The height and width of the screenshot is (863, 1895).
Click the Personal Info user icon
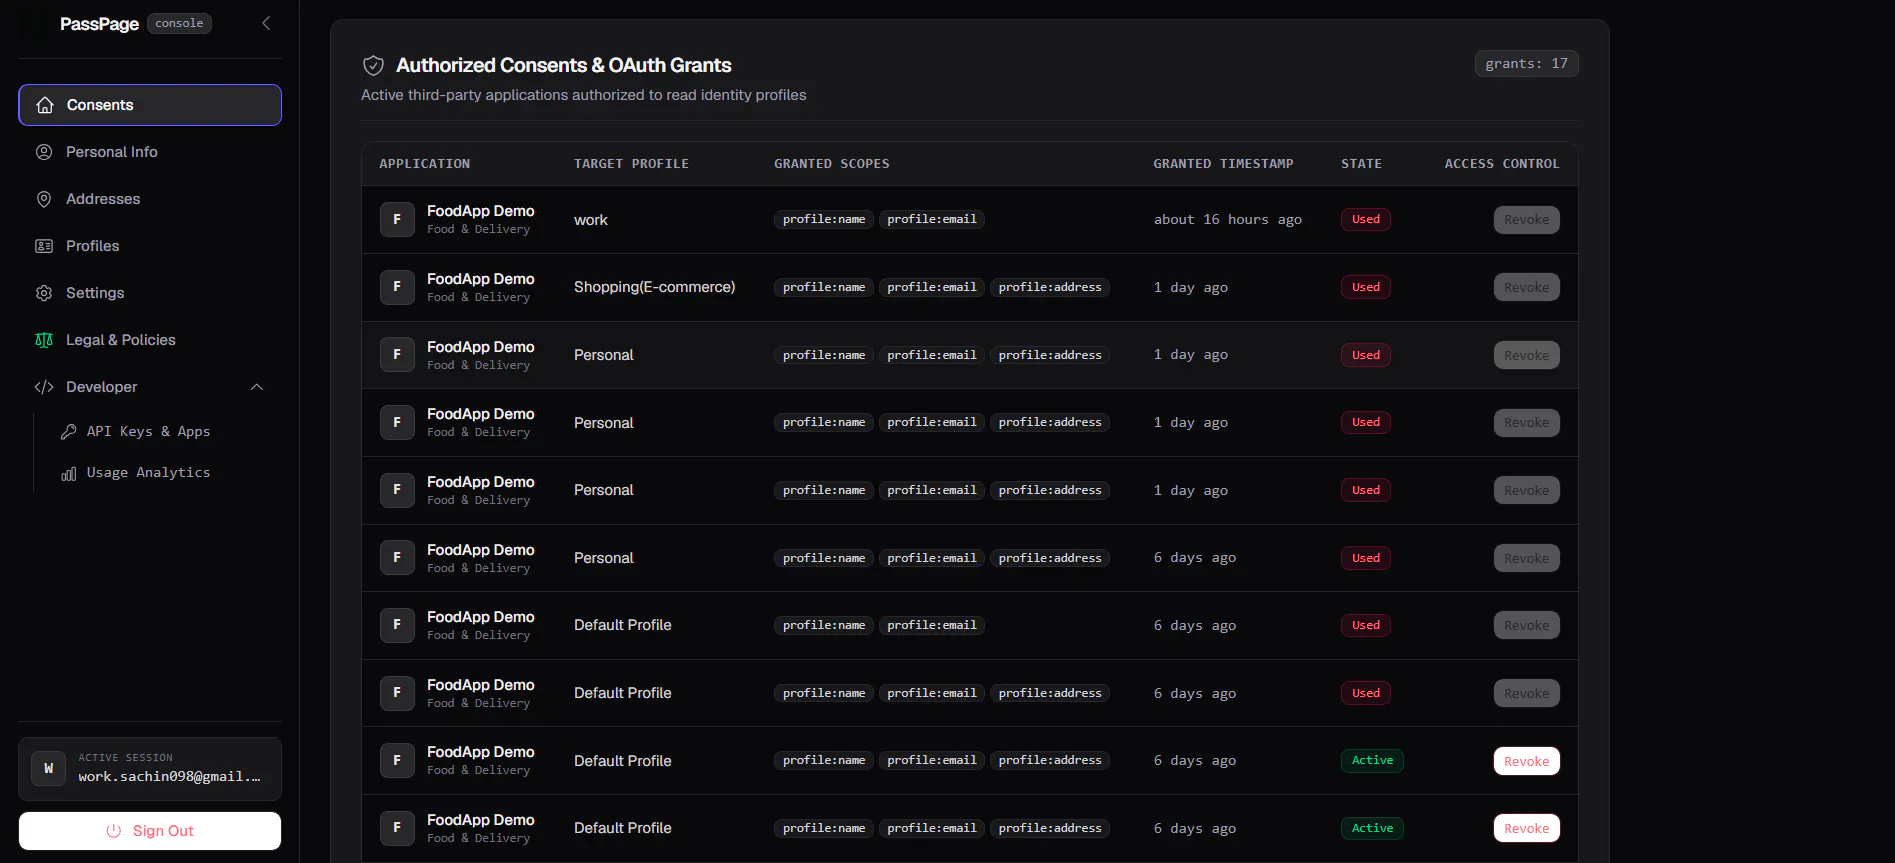44,152
